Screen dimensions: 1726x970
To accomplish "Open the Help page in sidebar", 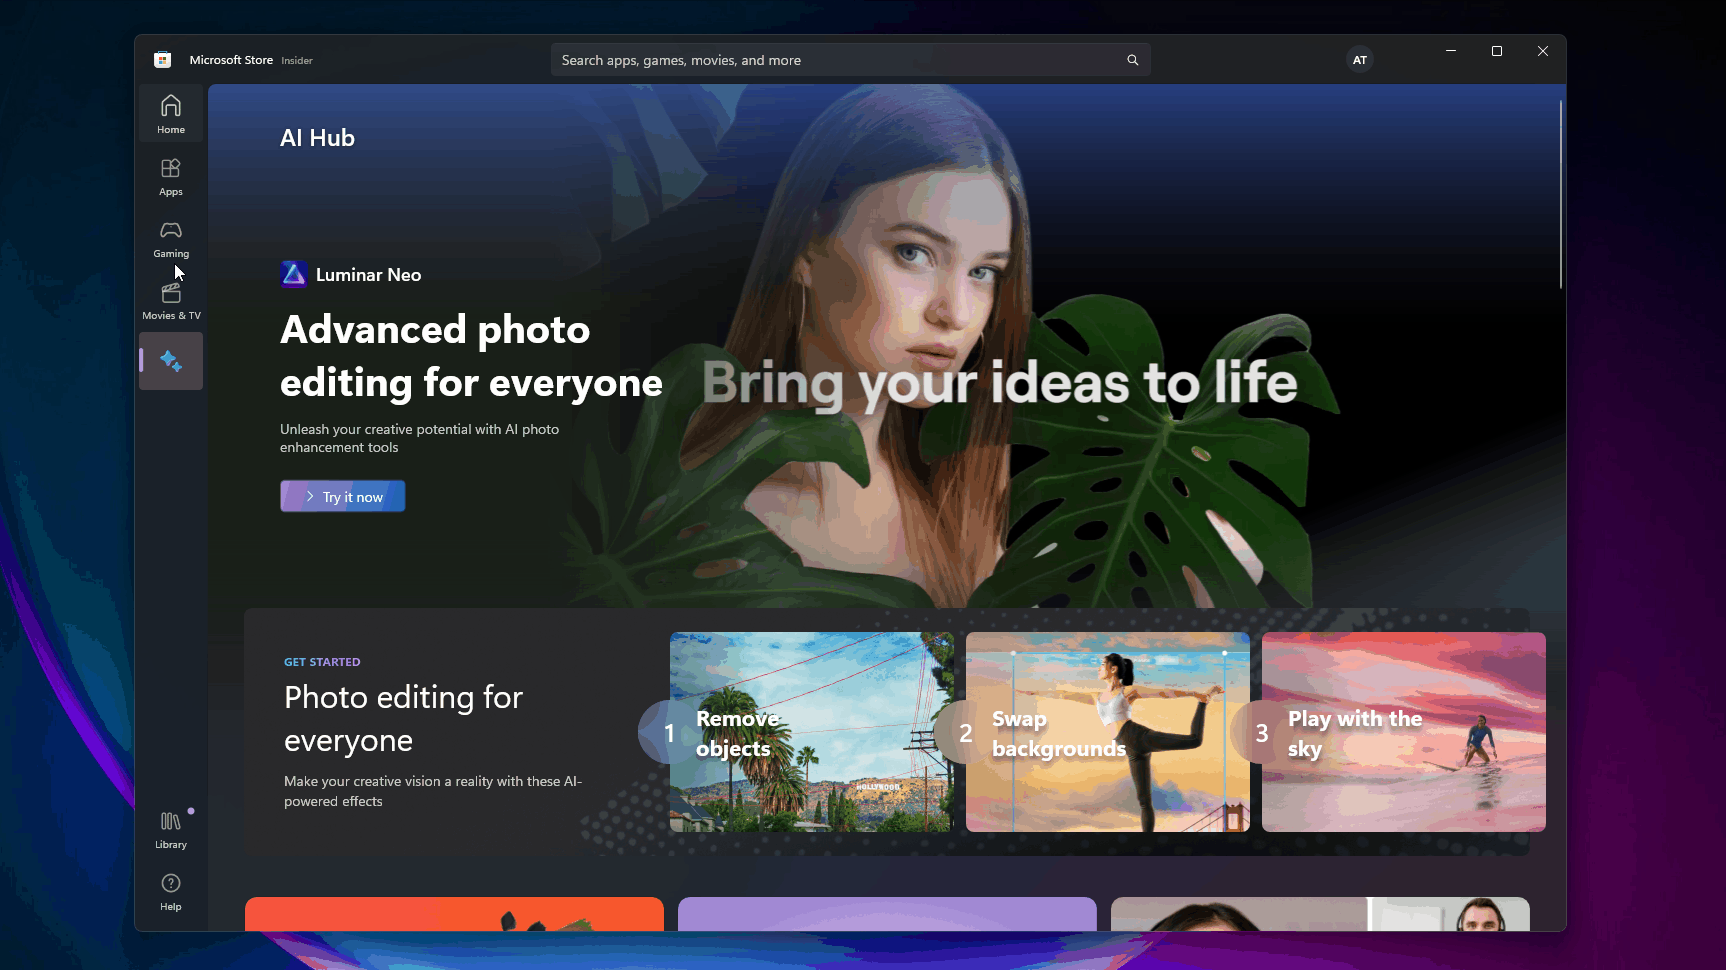I will tap(171, 892).
